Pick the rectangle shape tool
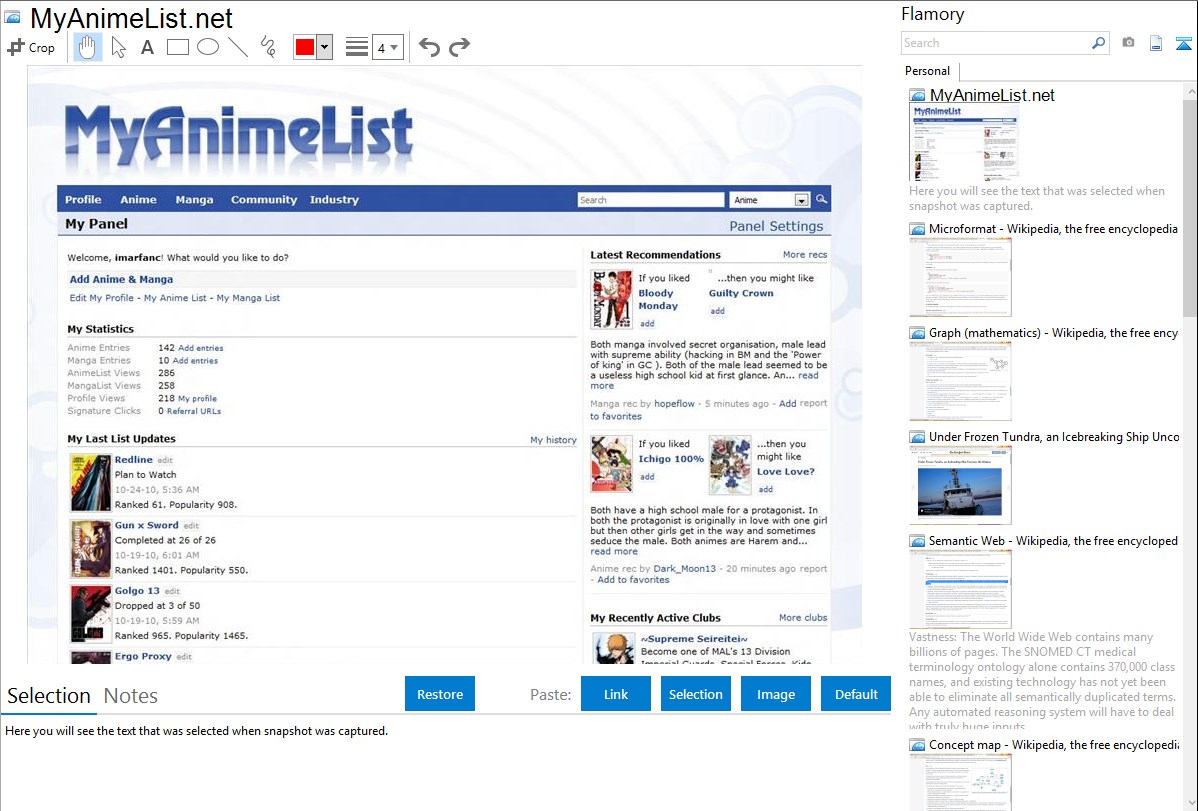 click(177, 47)
